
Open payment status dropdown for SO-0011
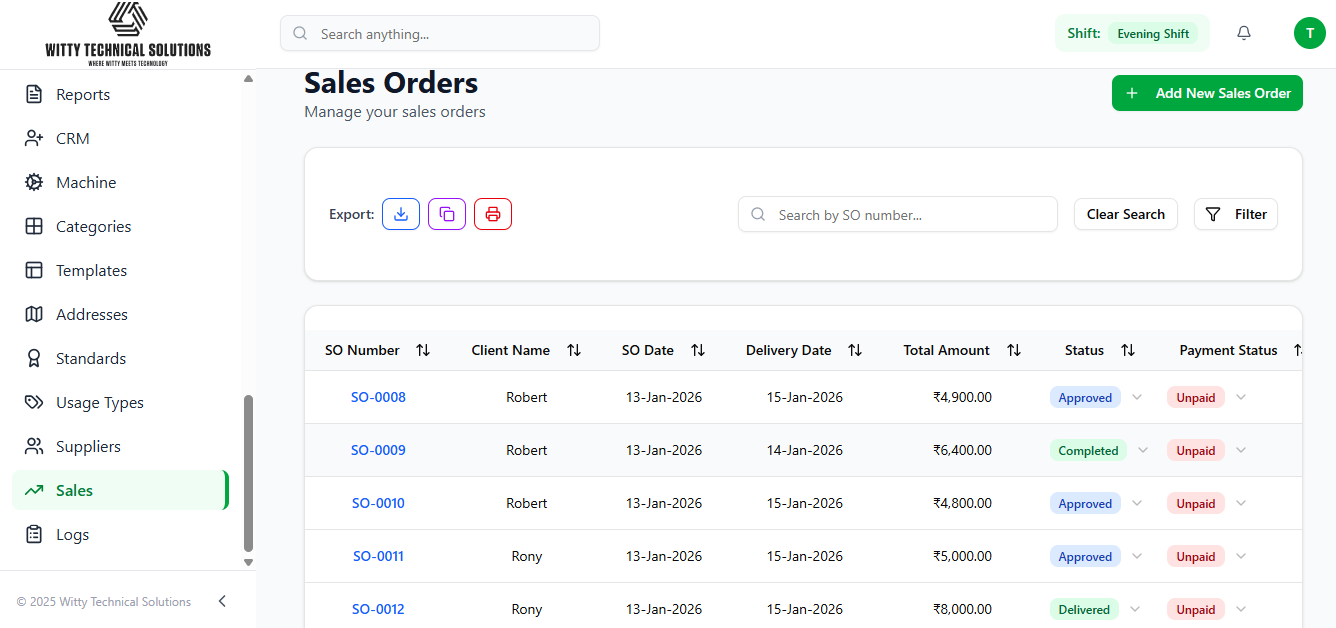click(x=1241, y=556)
